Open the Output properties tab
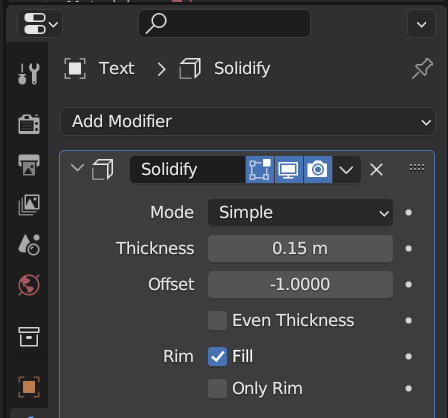 tap(29, 165)
